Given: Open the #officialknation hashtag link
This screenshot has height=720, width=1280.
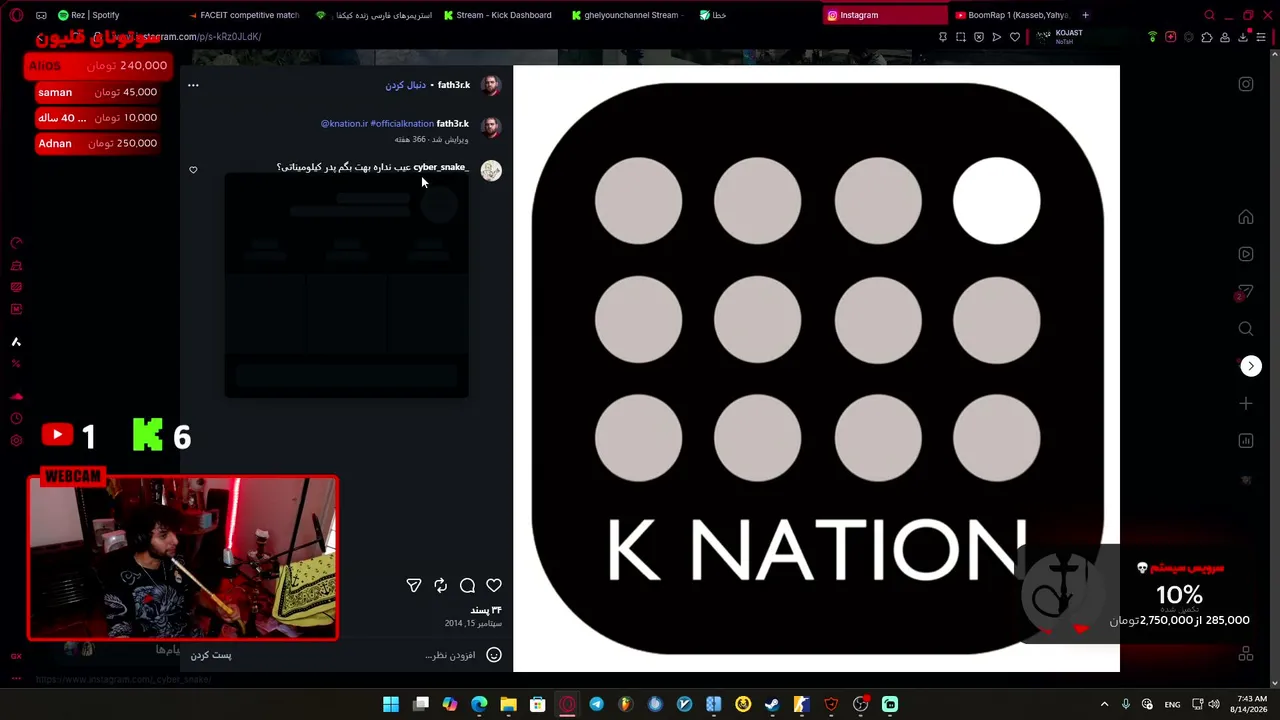Looking at the screenshot, I should (402, 124).
